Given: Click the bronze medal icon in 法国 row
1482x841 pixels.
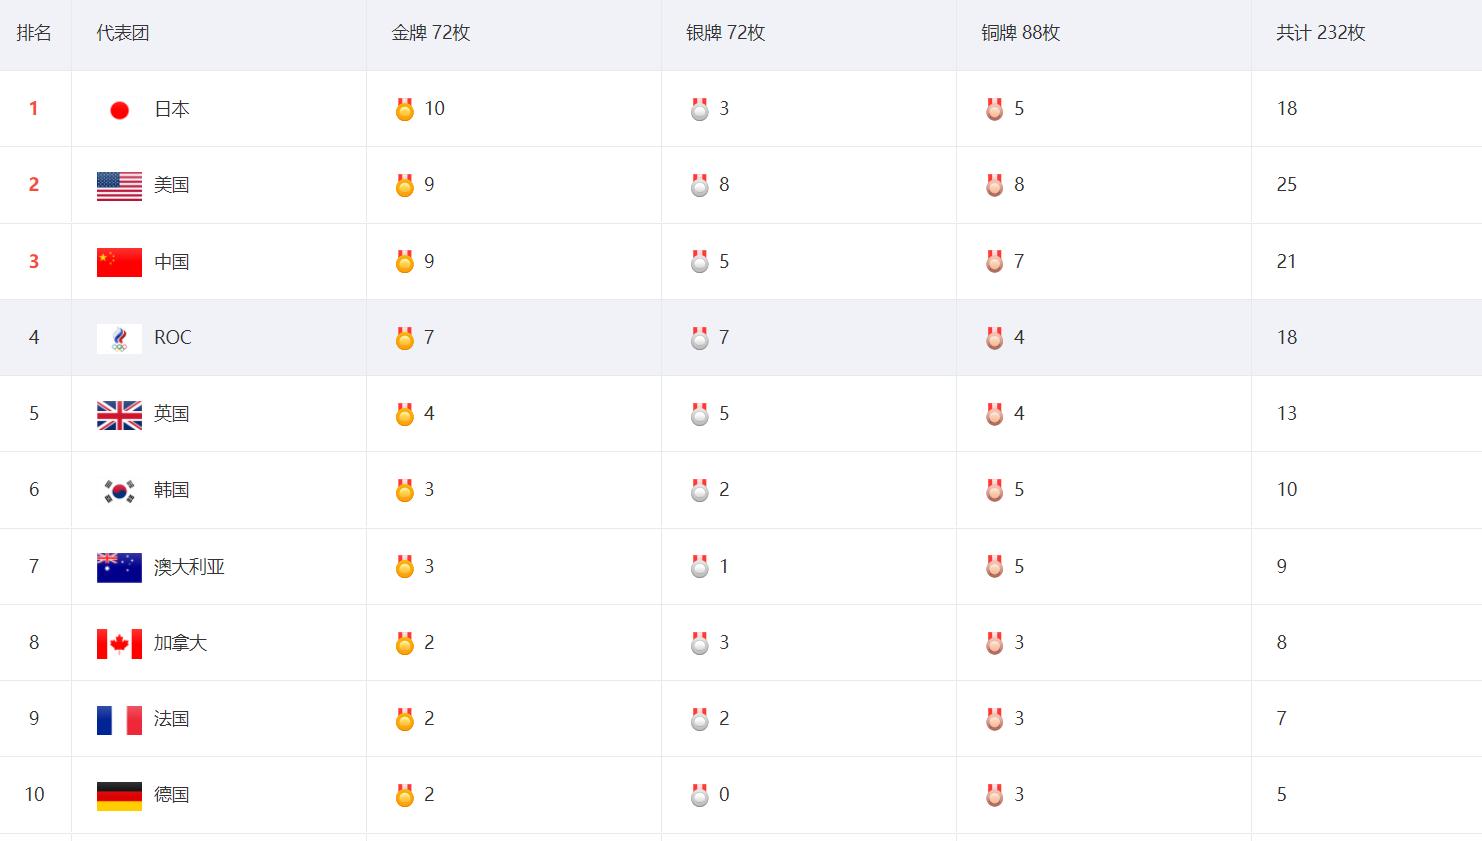Looking at the screenshot, I should tap(995, 719).
